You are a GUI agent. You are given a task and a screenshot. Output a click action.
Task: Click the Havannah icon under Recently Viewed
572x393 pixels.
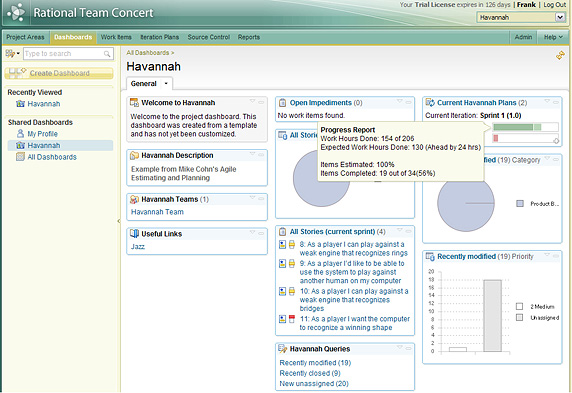pyautogui.click(x=20, y=104)
